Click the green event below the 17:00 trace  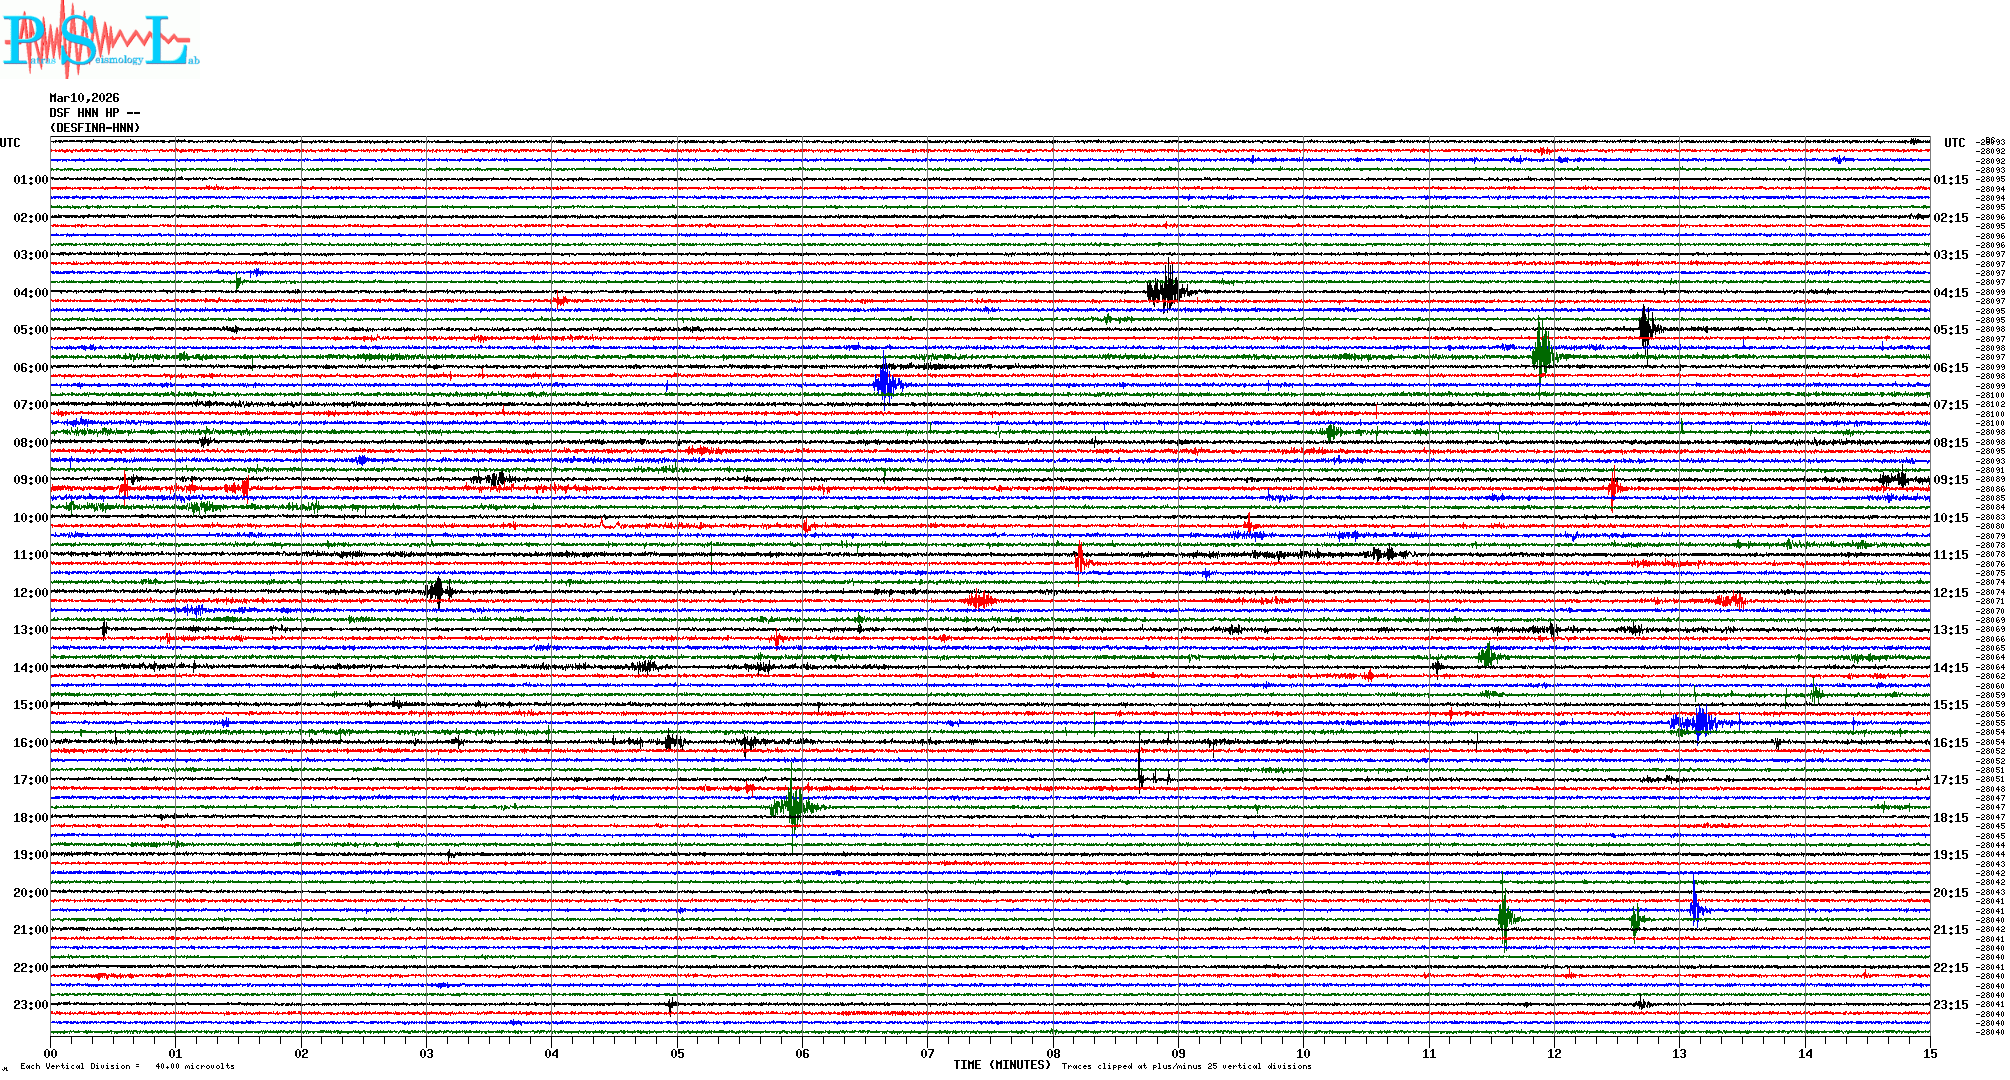(795, 805)
